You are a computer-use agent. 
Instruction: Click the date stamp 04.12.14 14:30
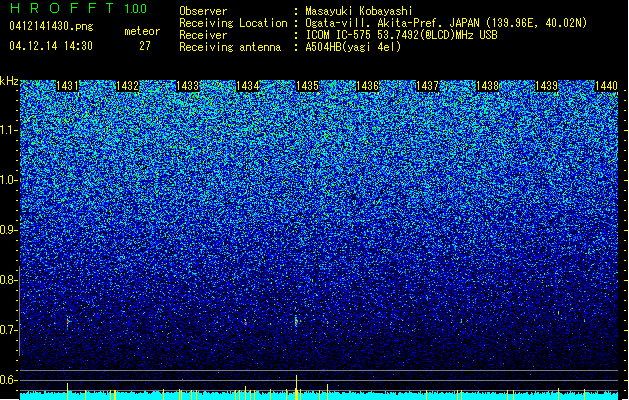[51, 46]
